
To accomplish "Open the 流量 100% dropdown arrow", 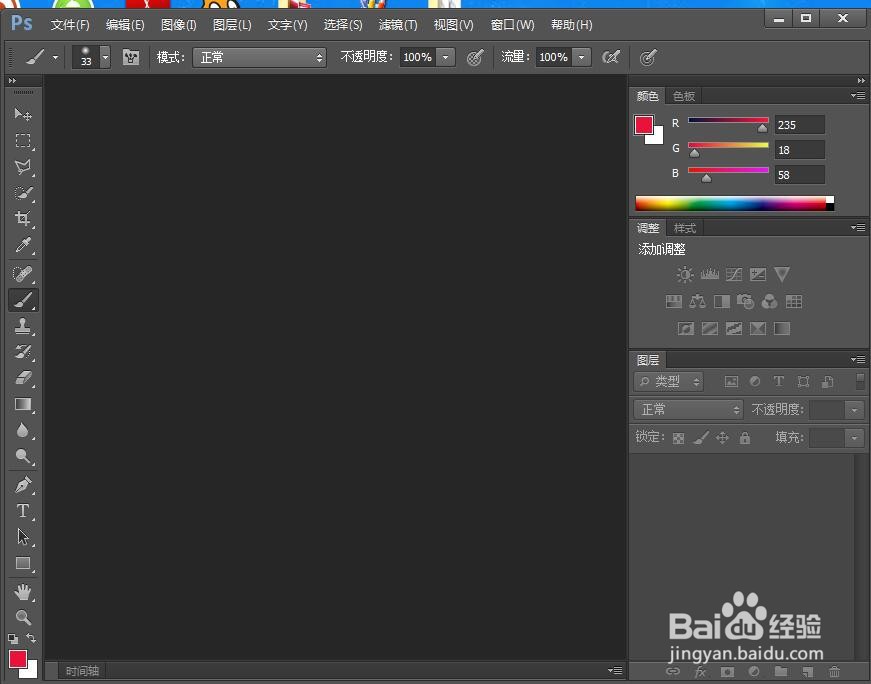I will [582, 57].
